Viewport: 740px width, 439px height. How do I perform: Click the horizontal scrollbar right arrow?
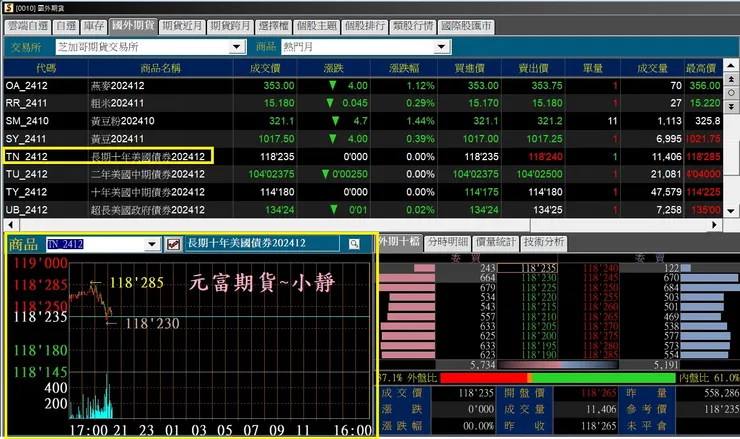click(715, 225)
